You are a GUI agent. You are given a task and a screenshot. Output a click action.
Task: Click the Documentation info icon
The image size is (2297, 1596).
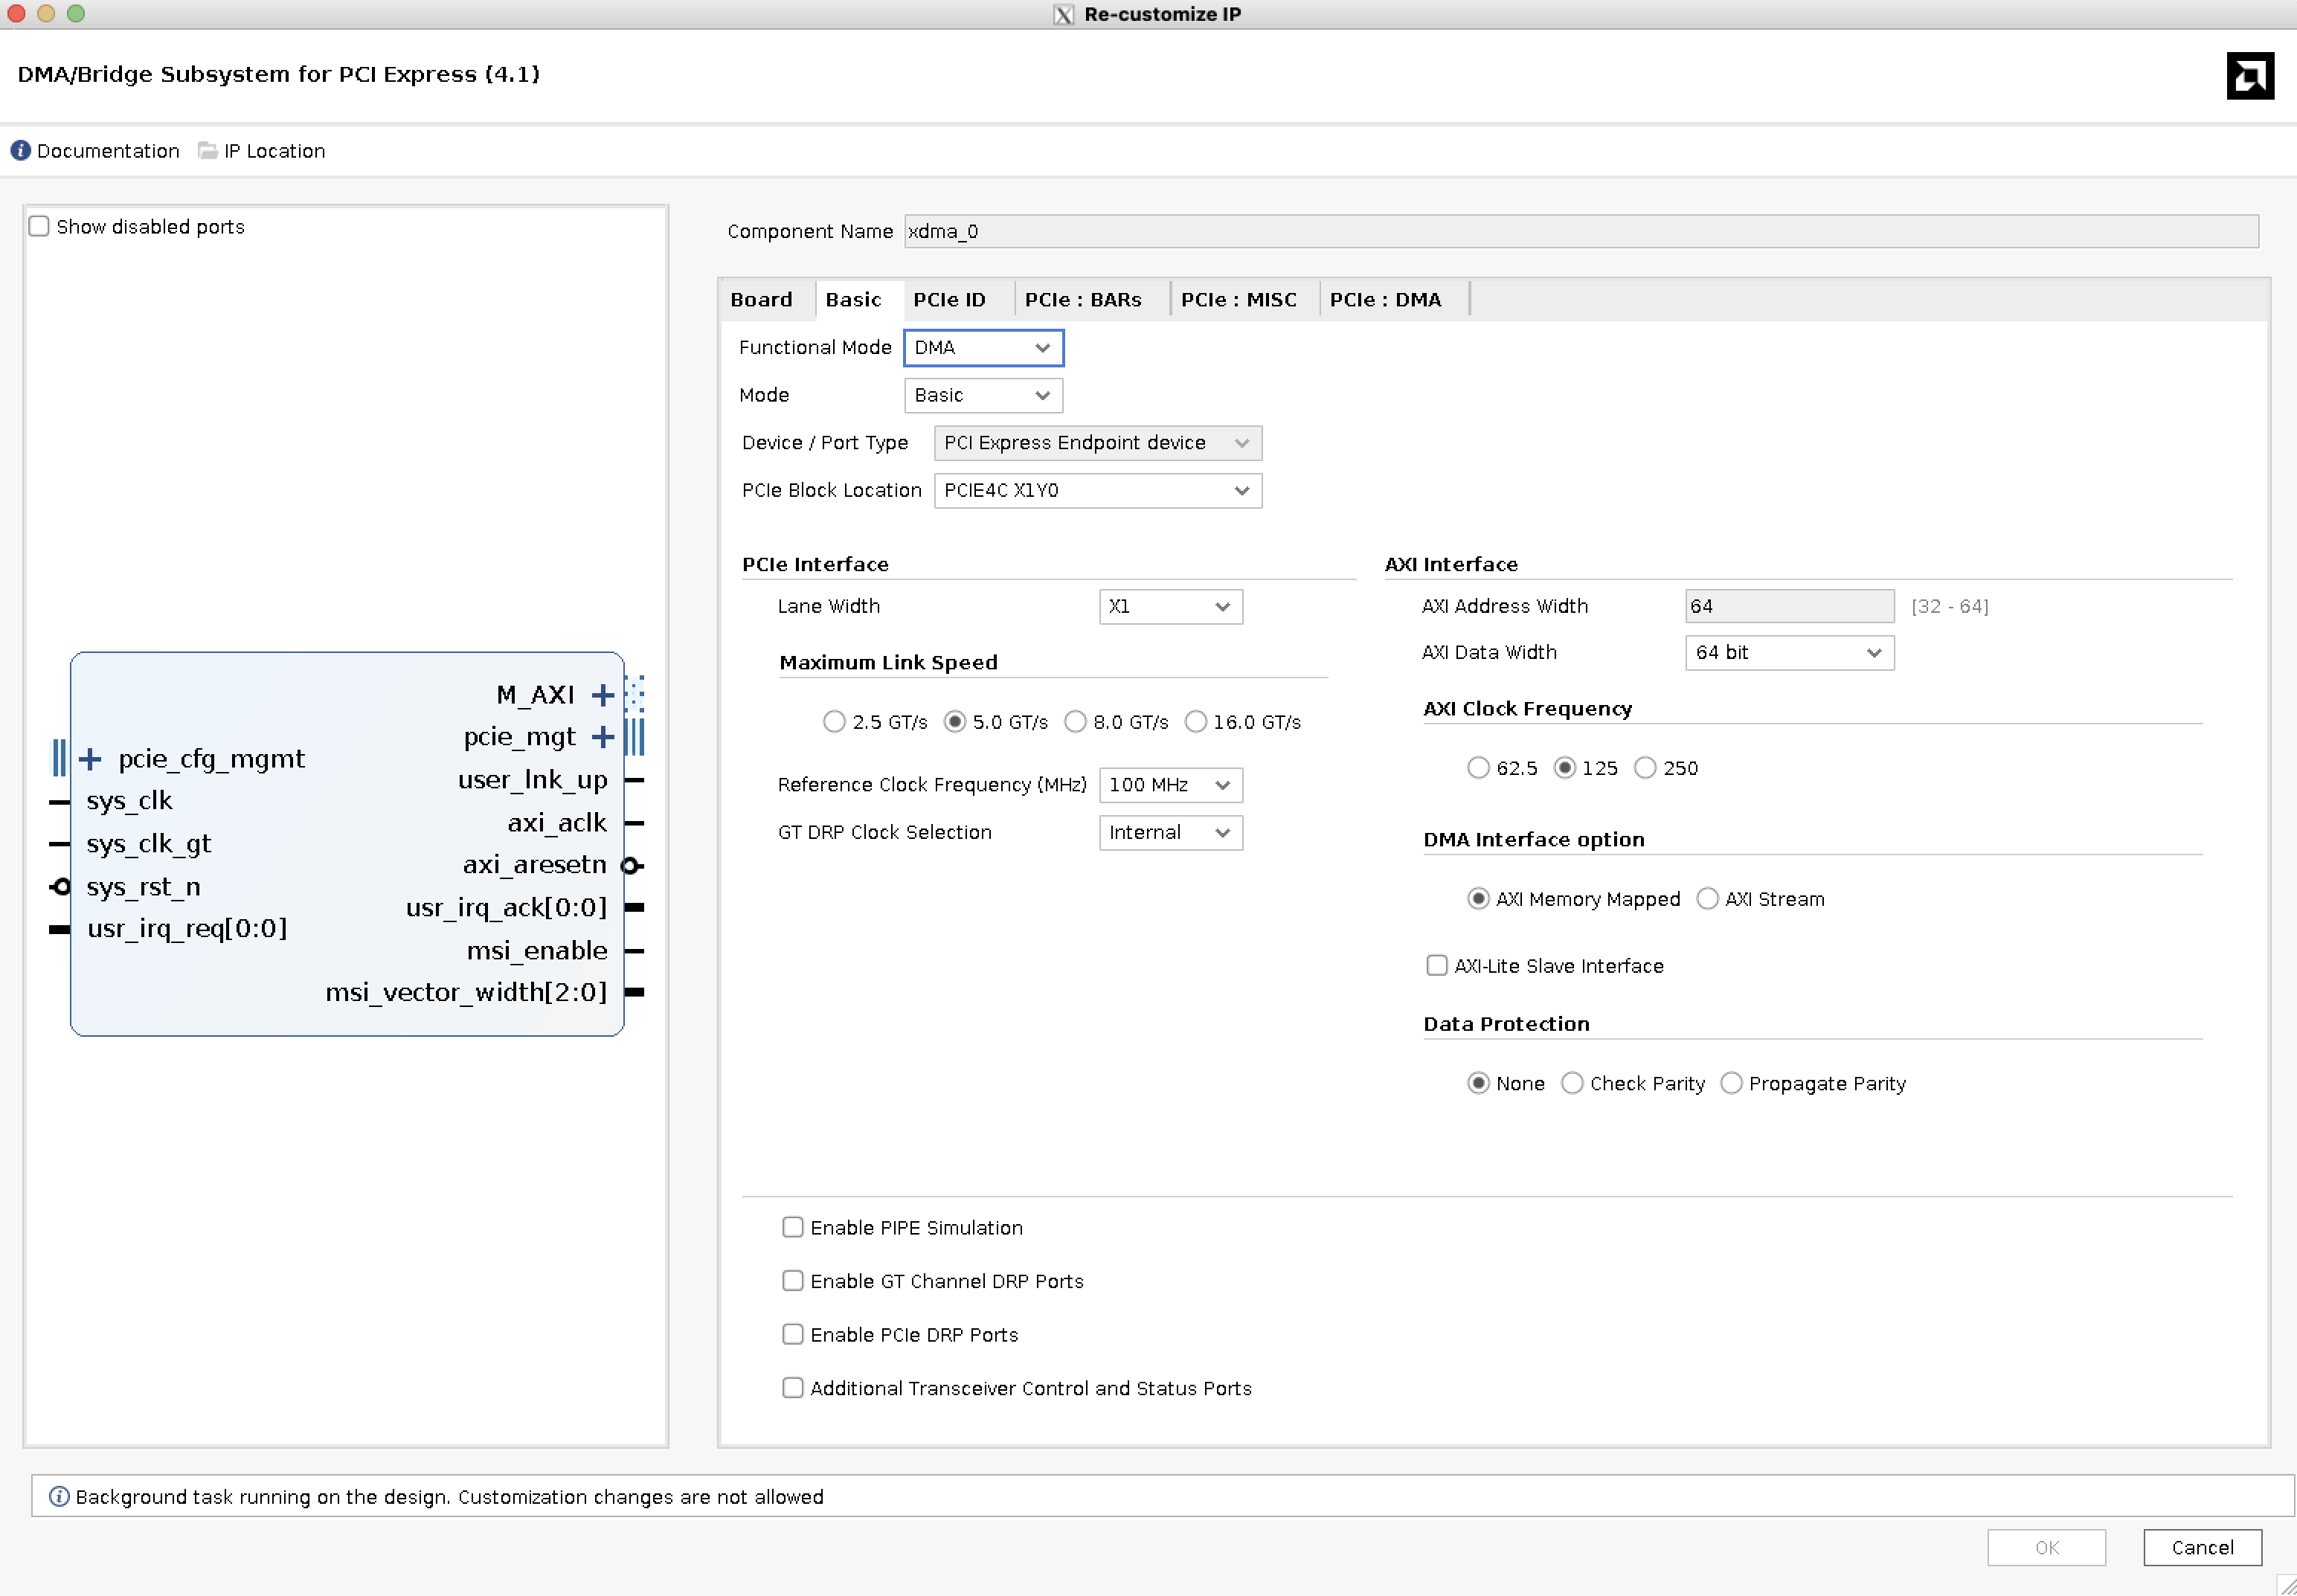tap(20, 151)
